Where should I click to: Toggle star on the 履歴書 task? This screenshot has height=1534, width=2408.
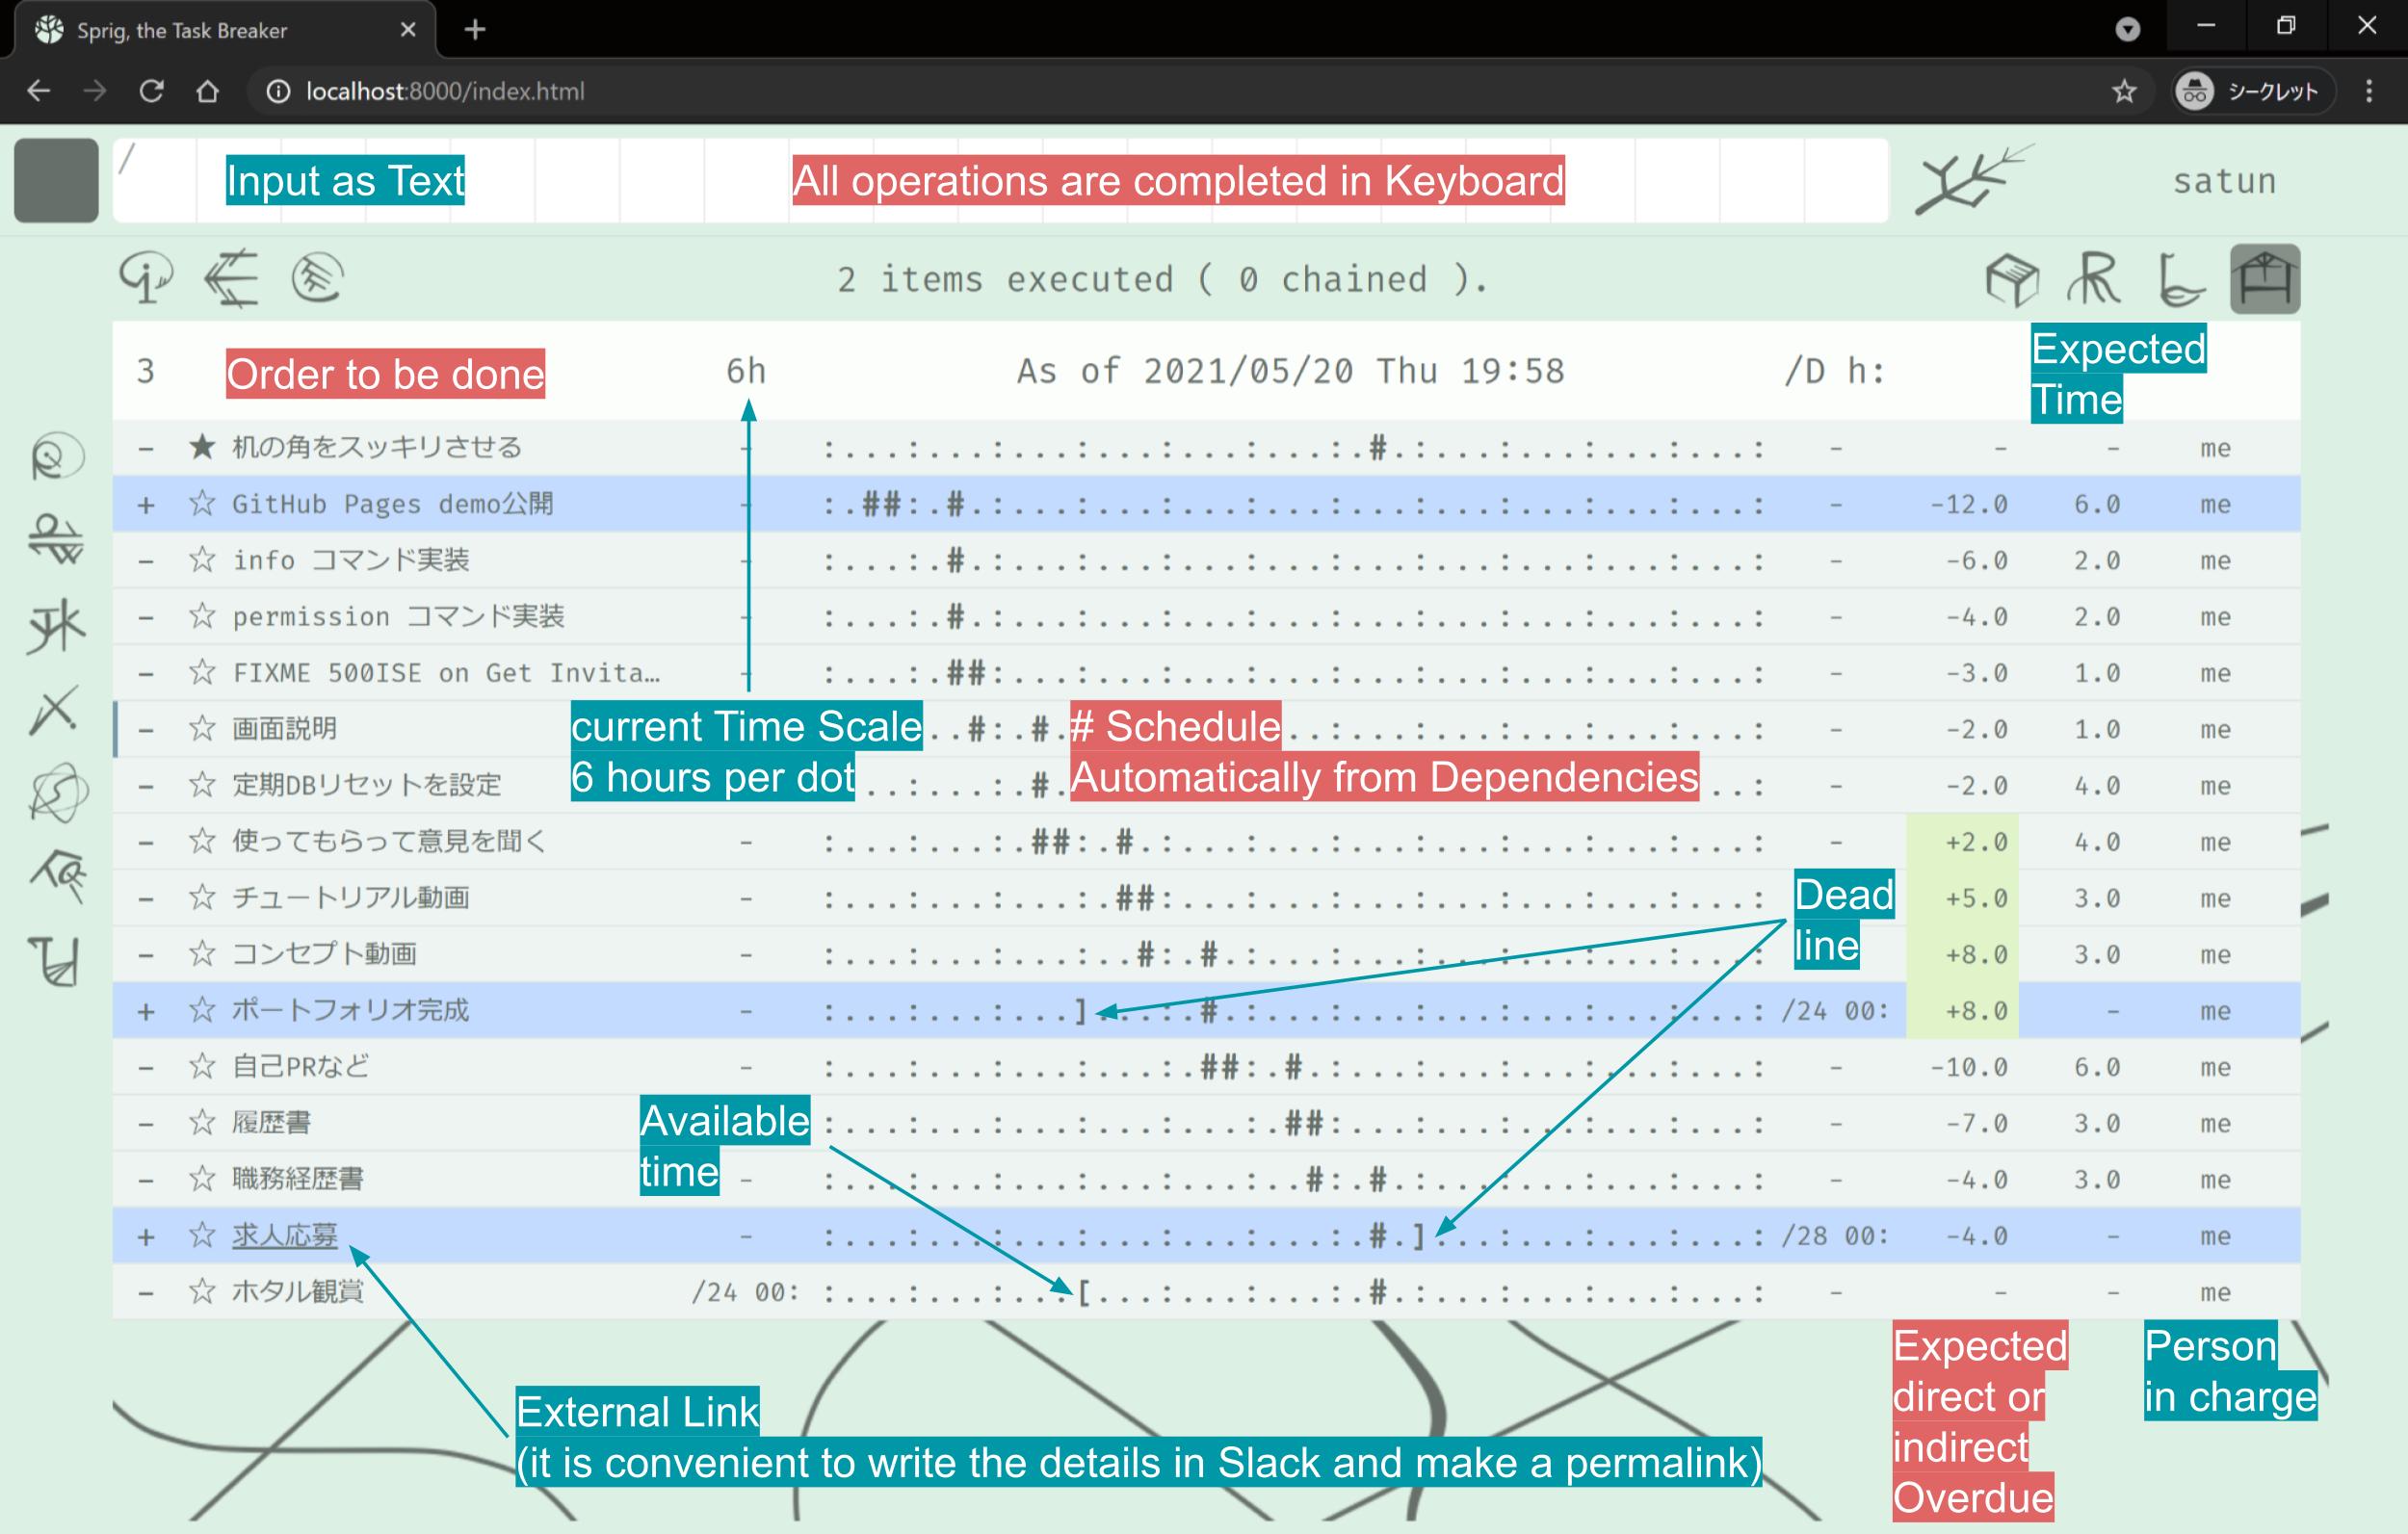(202, 1123)
